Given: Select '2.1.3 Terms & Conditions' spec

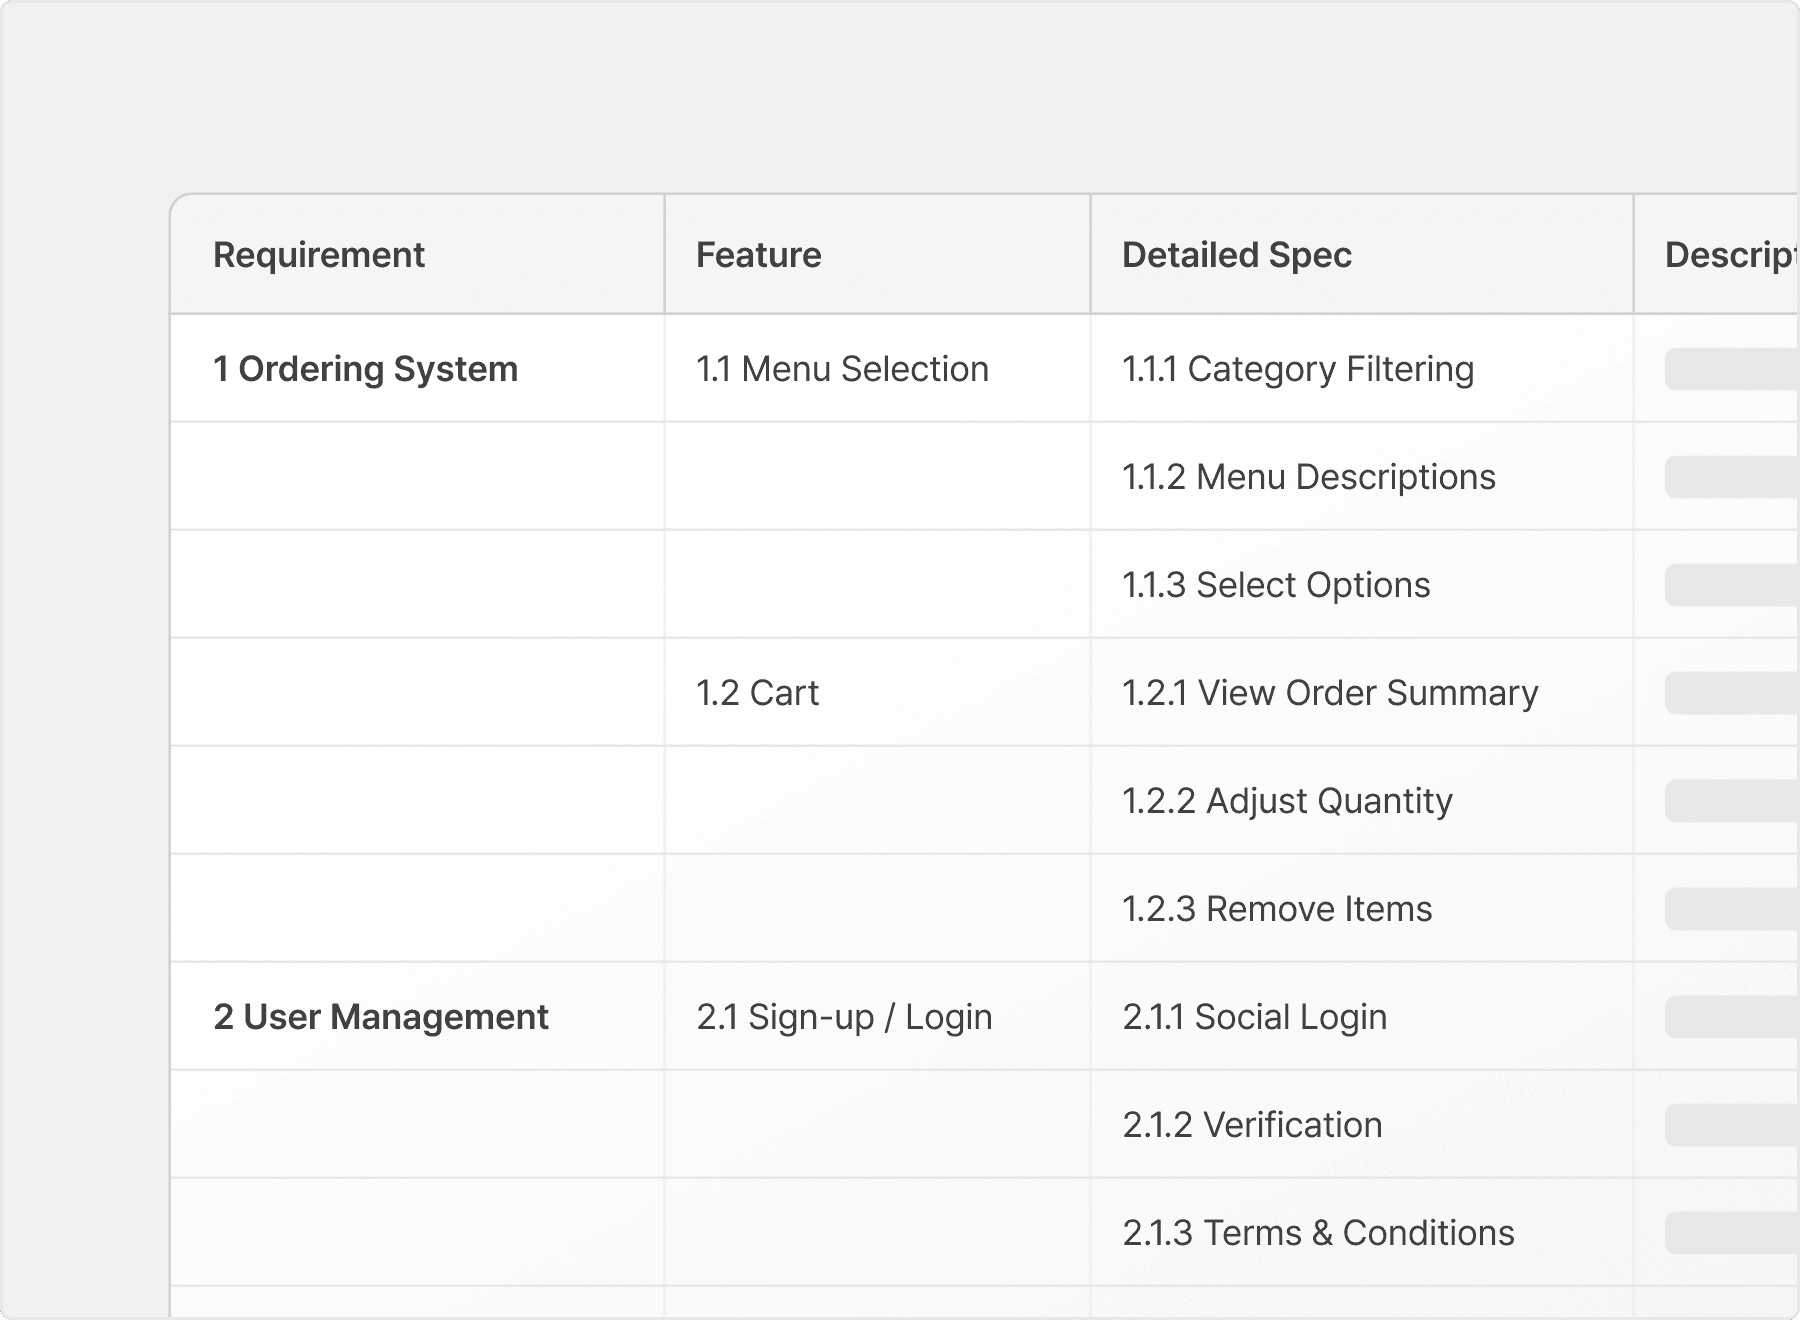Looking at the screenshot, I should [x=1362, y=1233].
